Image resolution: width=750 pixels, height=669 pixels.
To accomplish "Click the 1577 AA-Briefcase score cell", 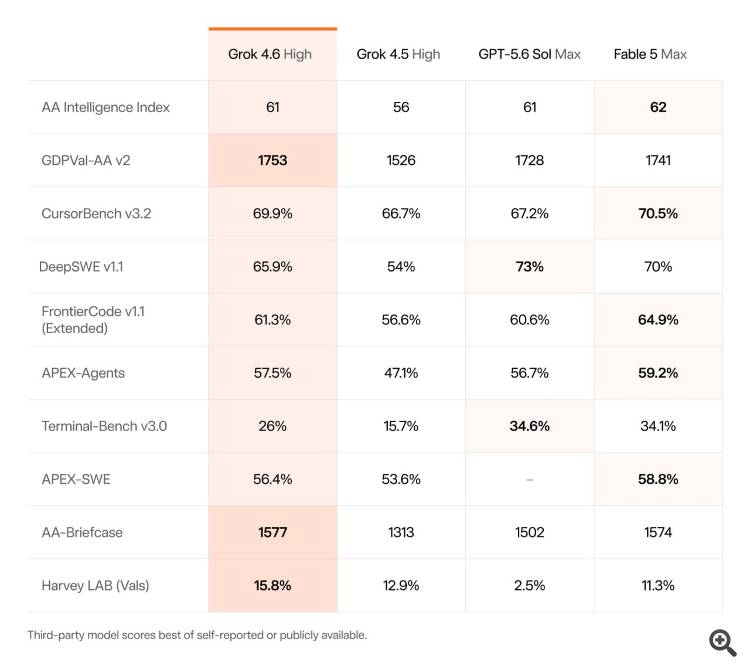I will 273,532.
